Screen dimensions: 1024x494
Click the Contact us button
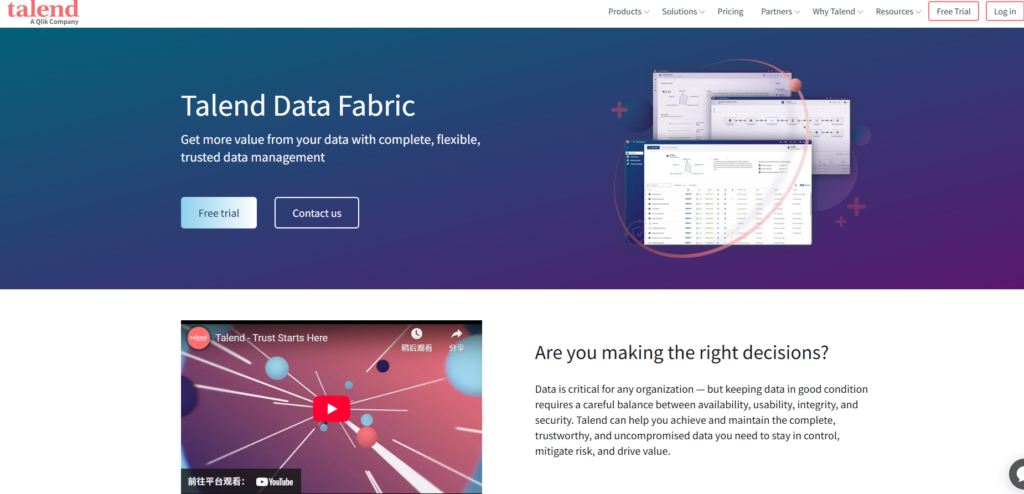(x=316, y=213)
